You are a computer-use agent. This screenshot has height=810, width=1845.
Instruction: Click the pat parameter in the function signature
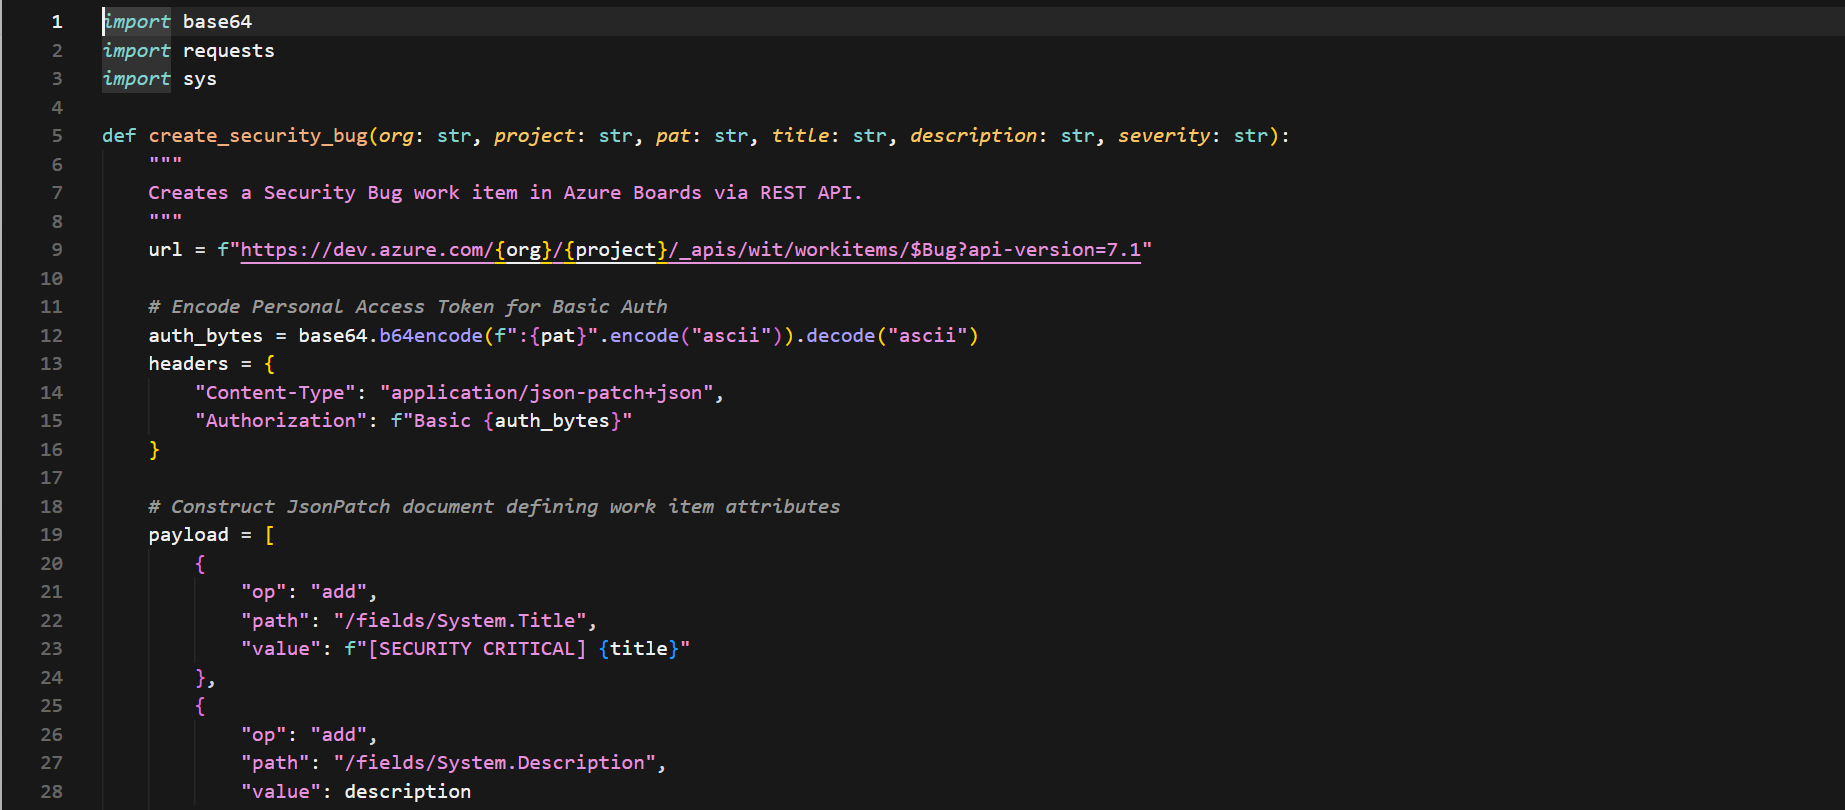[673, 136]
